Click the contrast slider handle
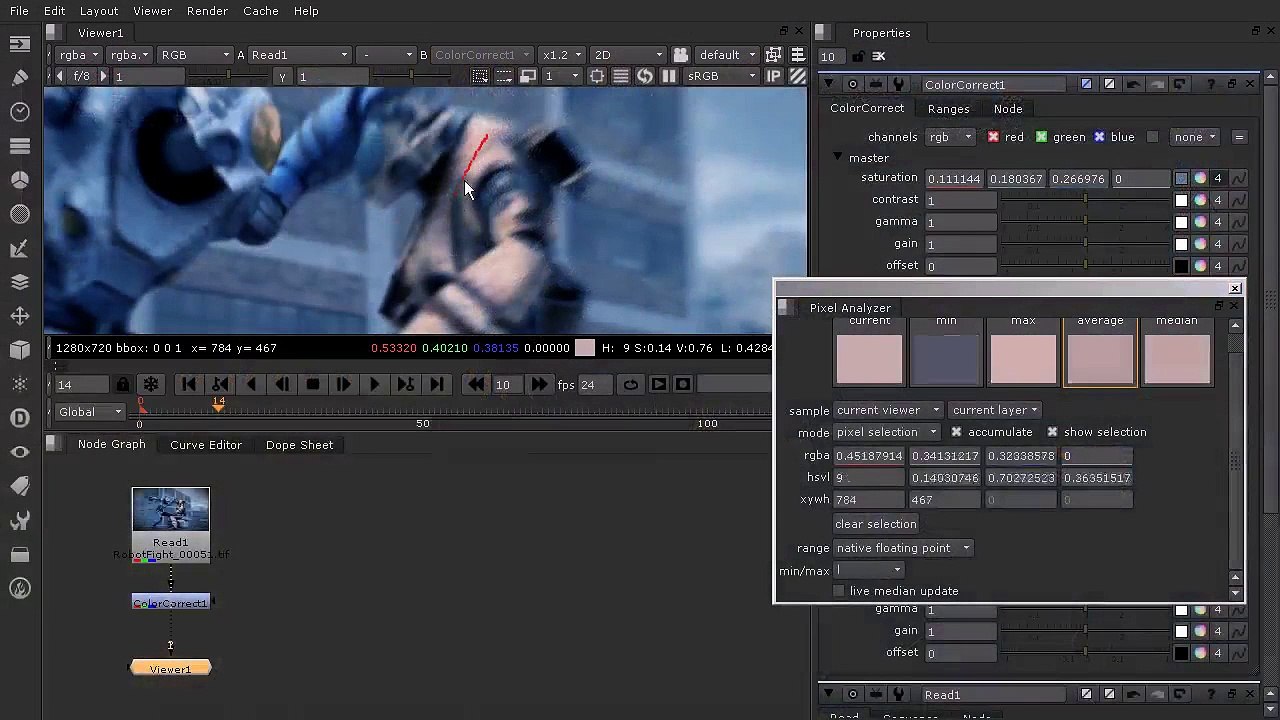 coord(1084,200)
